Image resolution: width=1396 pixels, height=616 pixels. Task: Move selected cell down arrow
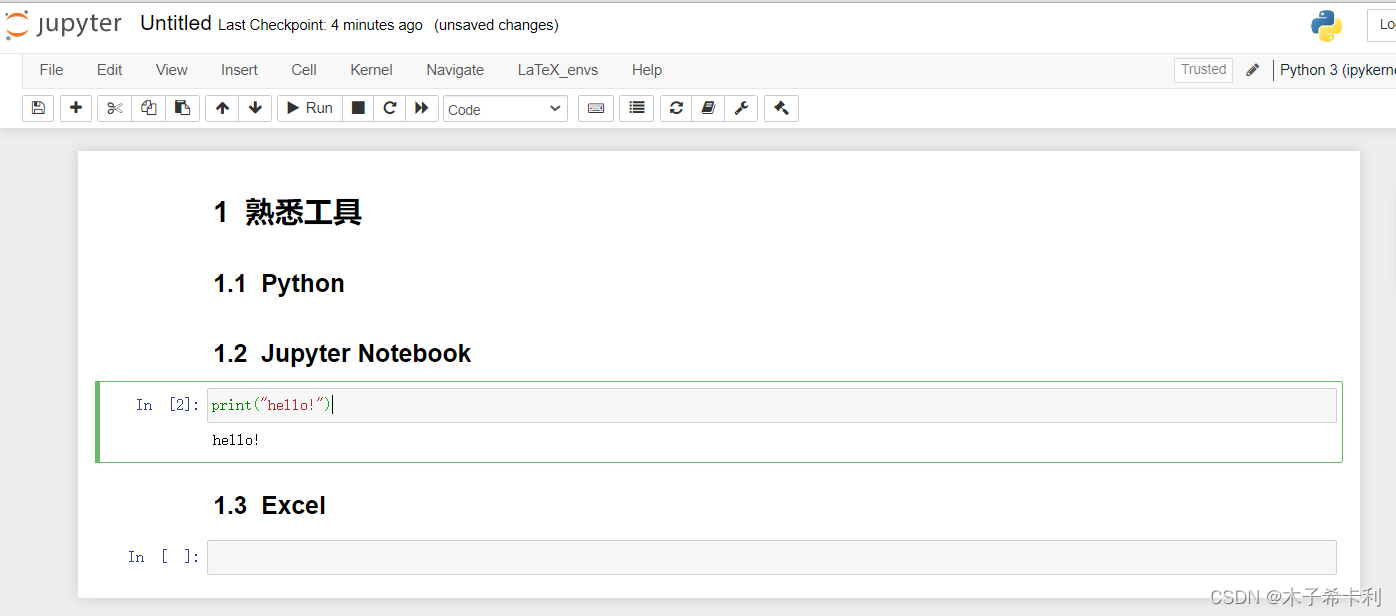click(x=255, y=108)
